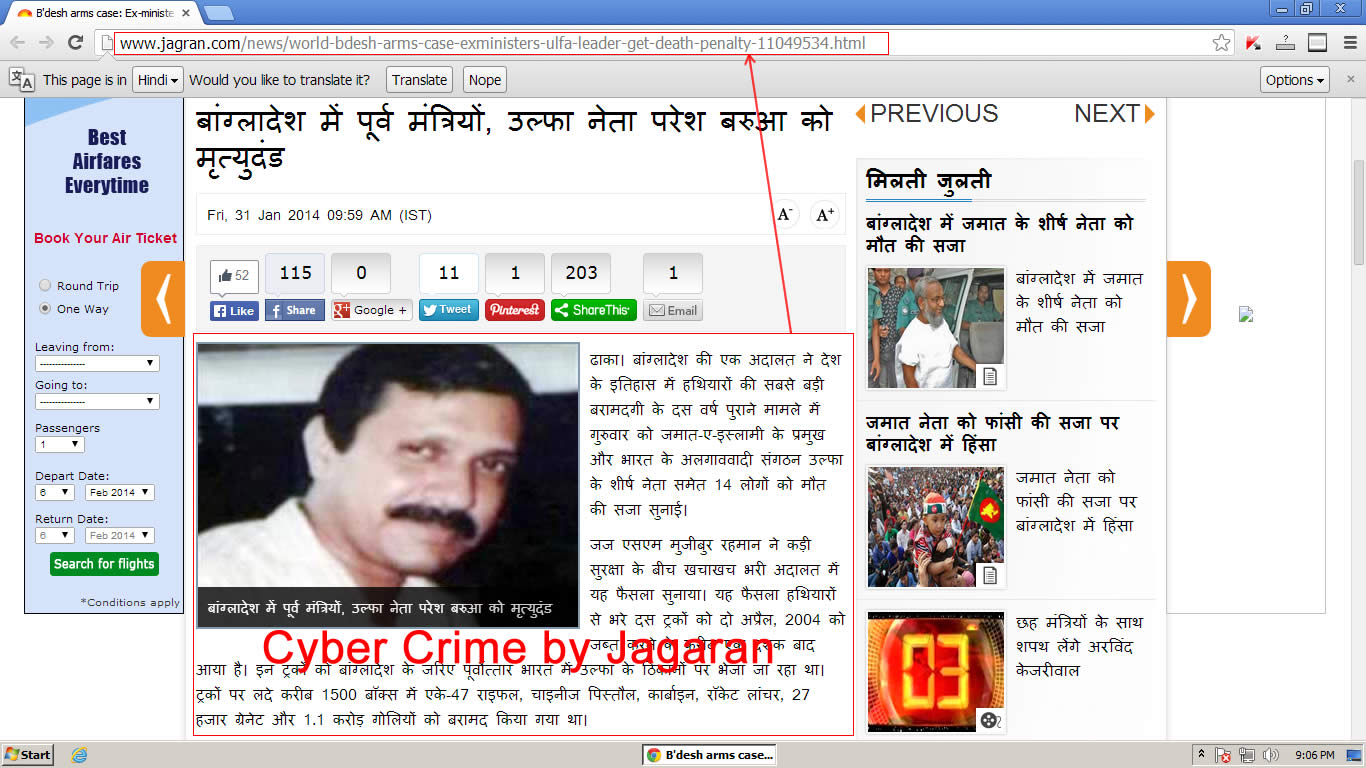The image size is (1366, 768).
Task: Bookmark this page with the star icon
Action: (x=1220, y=44)
